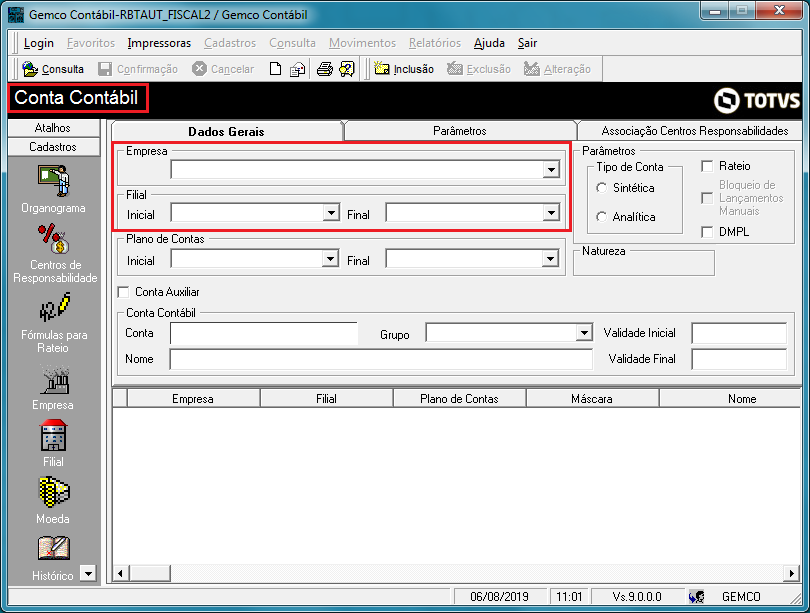Open the Moeda coins sidebar icon
This screenshot has height=613, width=810.
54,492
